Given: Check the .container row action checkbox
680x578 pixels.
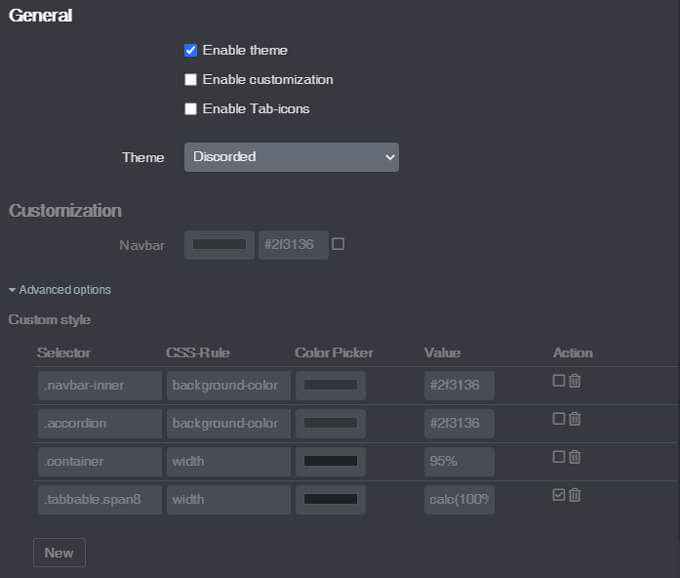Looking at the screenshot, I should (x=559, y=457).
